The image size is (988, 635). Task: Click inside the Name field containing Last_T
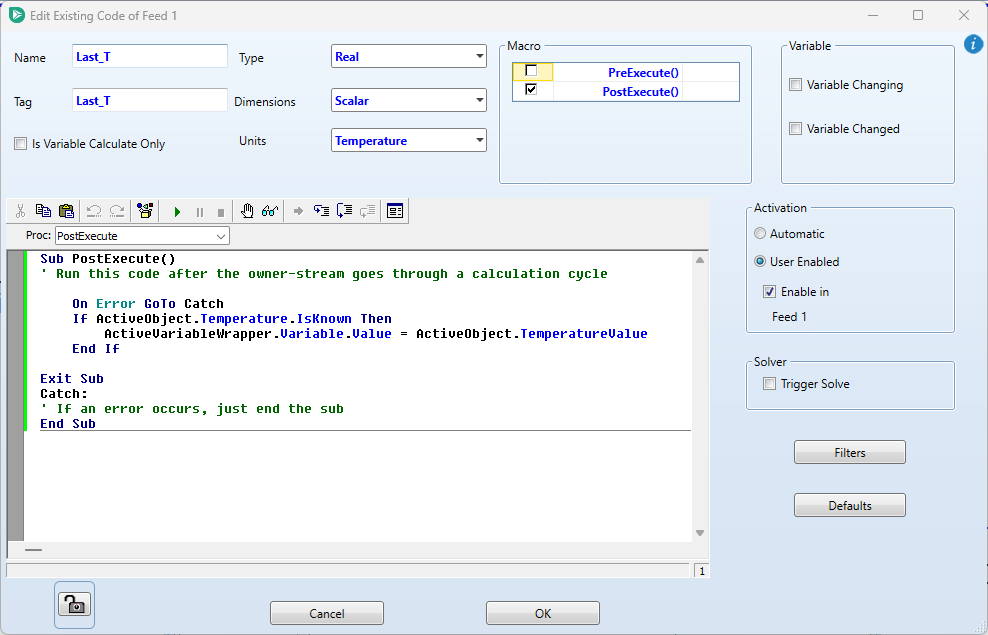point(149,56)
